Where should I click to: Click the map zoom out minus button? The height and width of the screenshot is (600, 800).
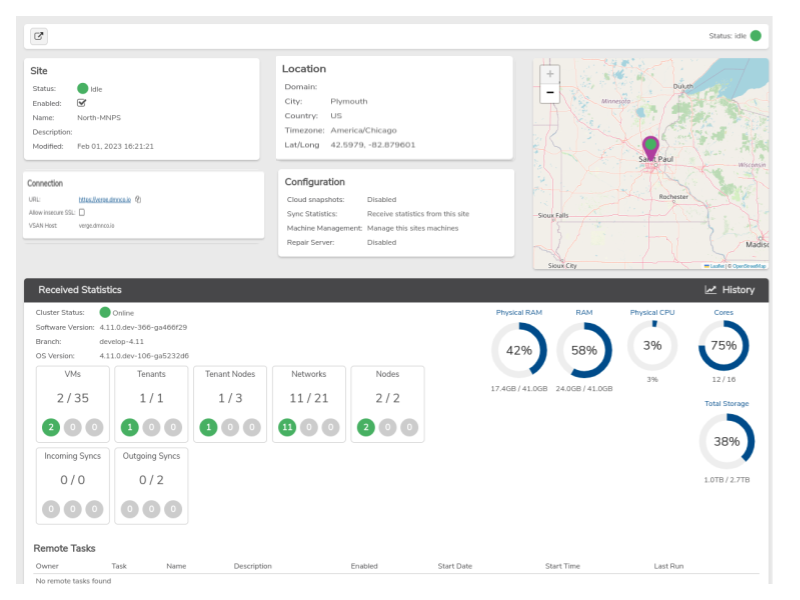coord(549,93)
